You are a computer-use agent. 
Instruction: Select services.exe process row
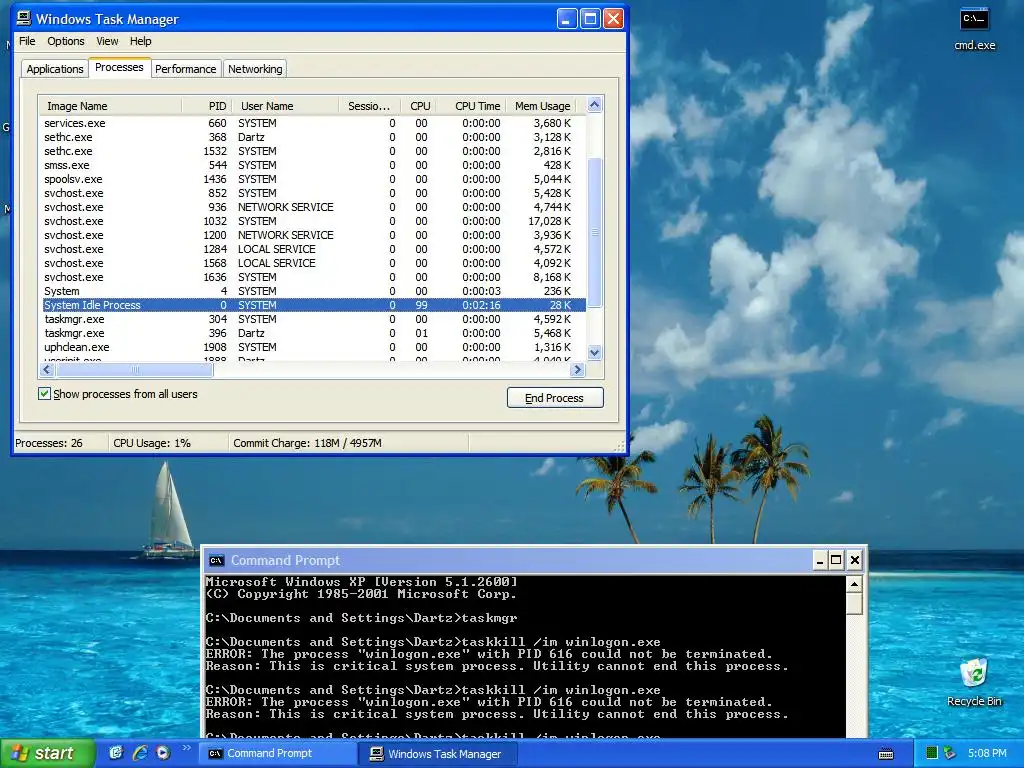(312, 123)
